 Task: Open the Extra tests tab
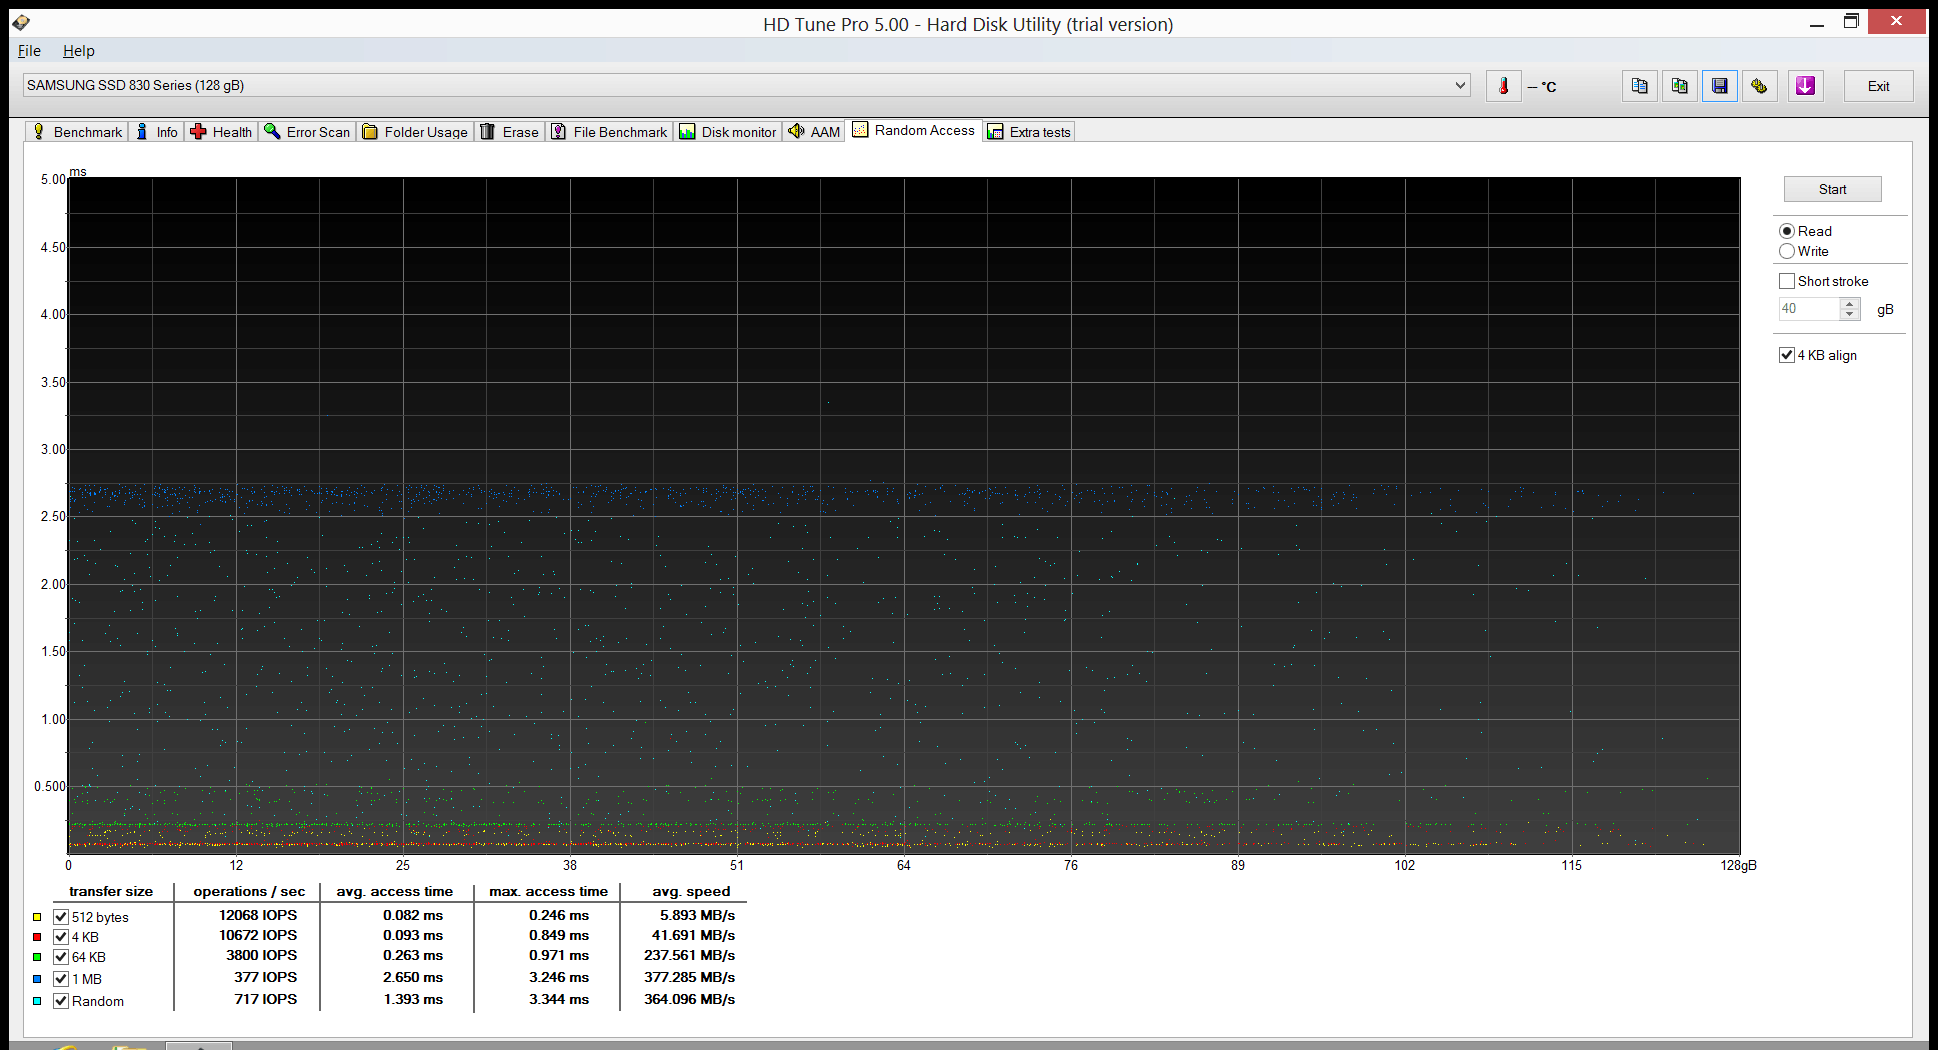tap(1029, 132)
